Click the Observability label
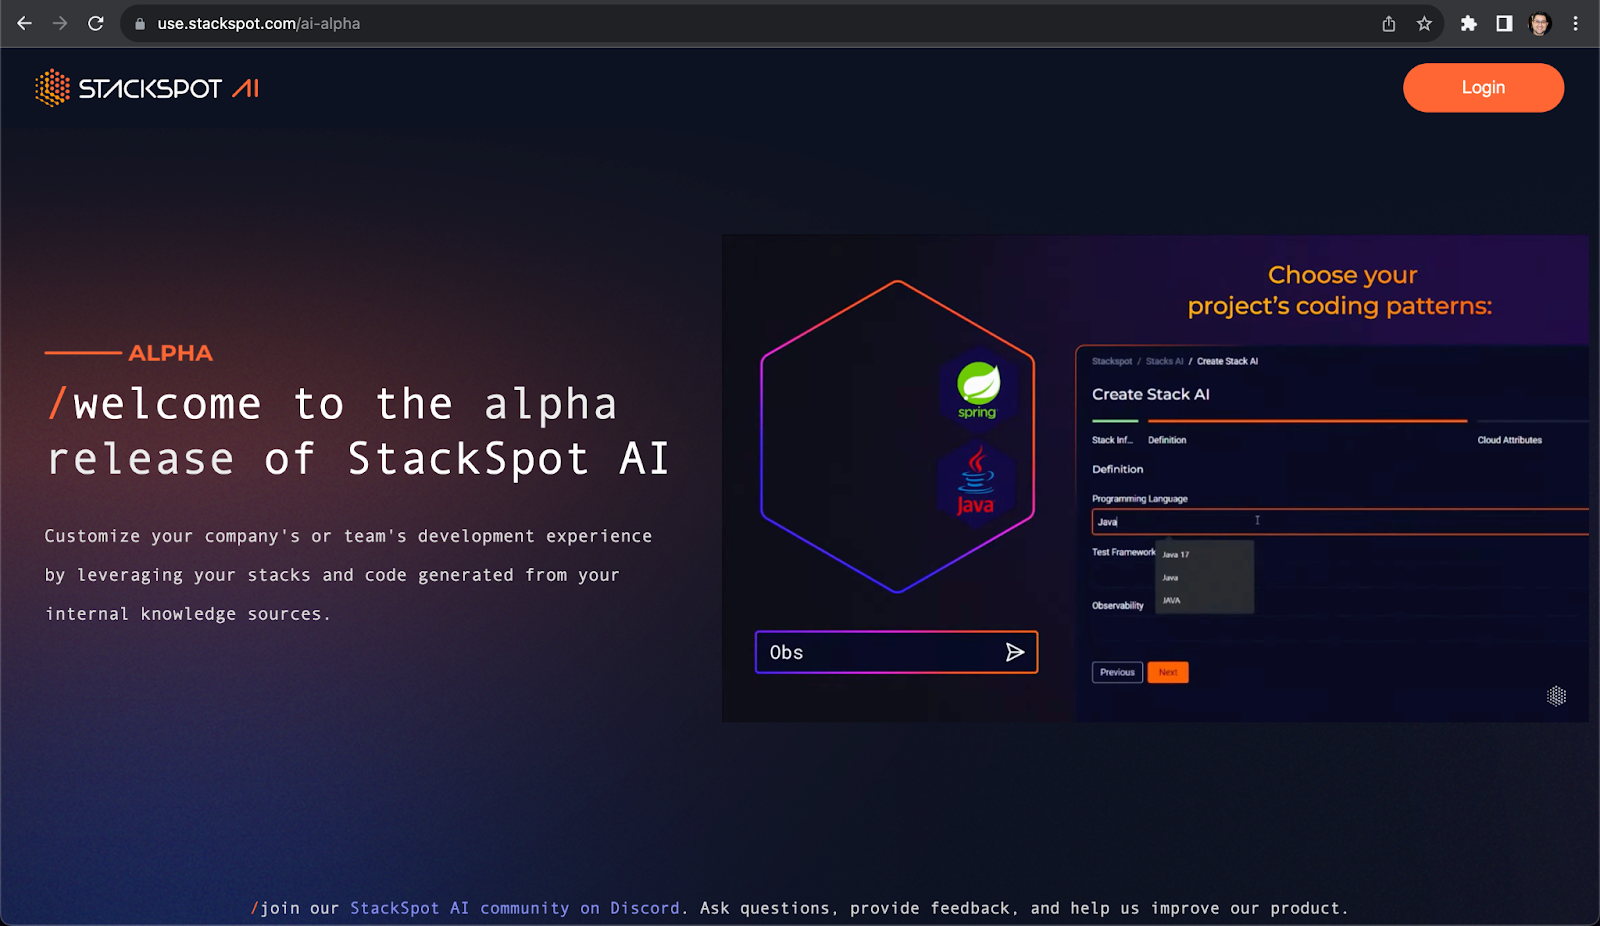Image resolution: width=1600 pixels, height=926 pixels. (x=1118, y=605)
